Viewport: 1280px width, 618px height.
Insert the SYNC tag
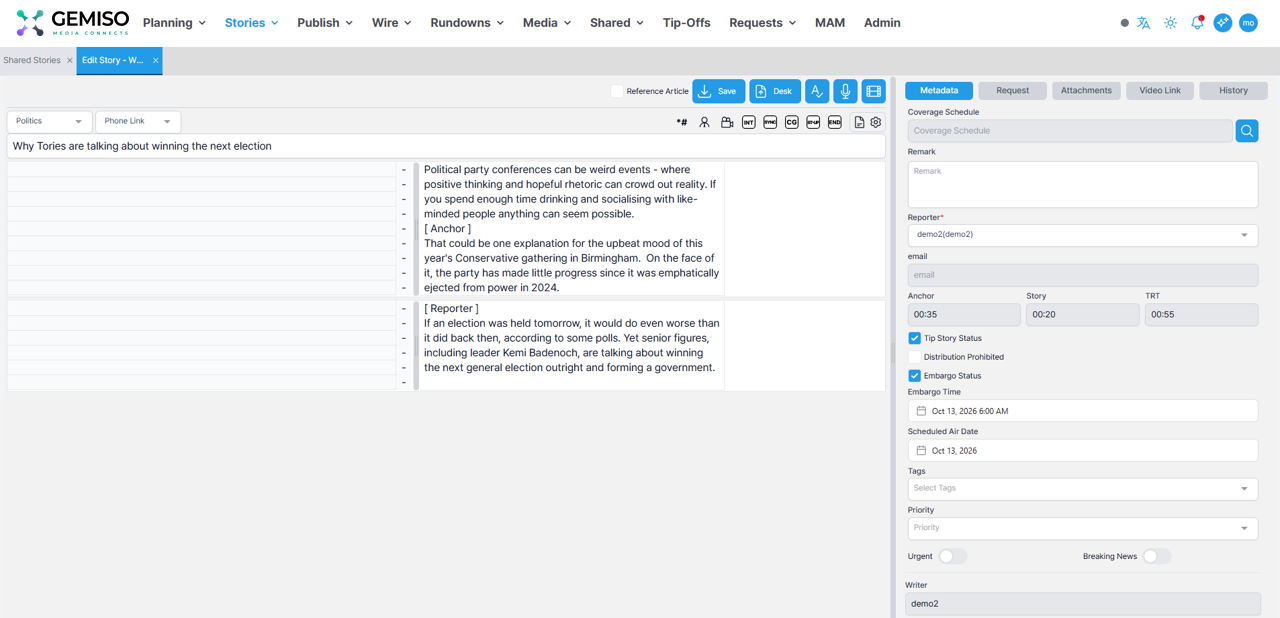tap(770, 122)
